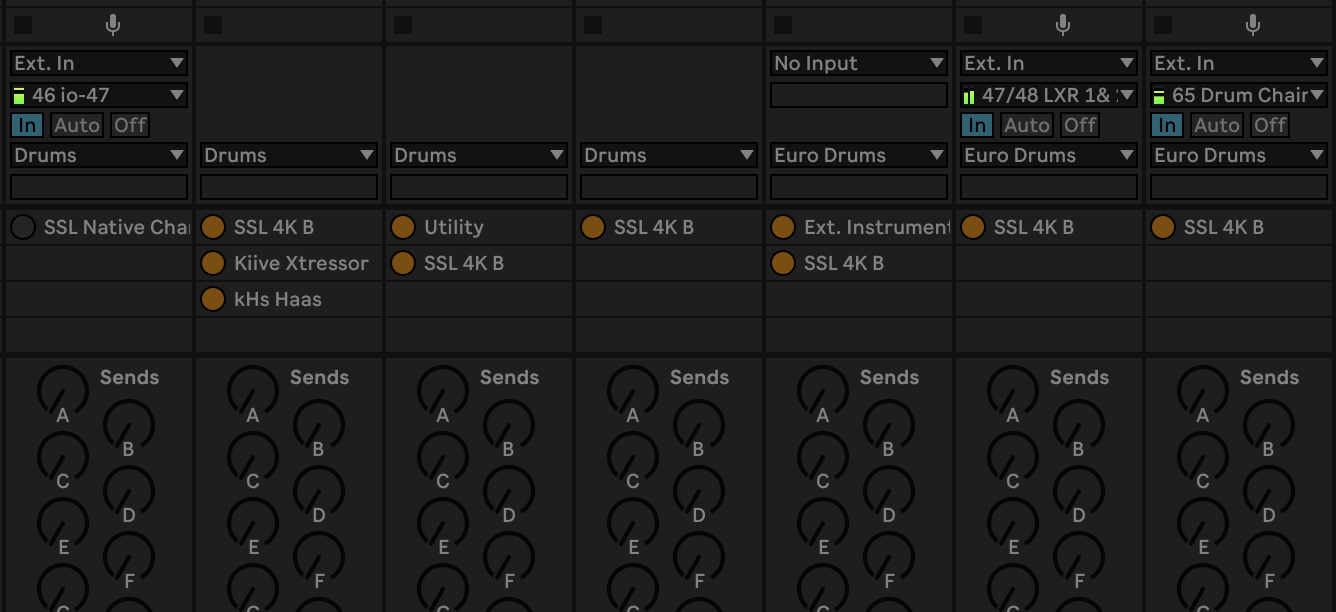This screenshot has width=1336, height=612.
Task: Enable the SSL Native Chan device activator circle
Action: click(23, 227)
